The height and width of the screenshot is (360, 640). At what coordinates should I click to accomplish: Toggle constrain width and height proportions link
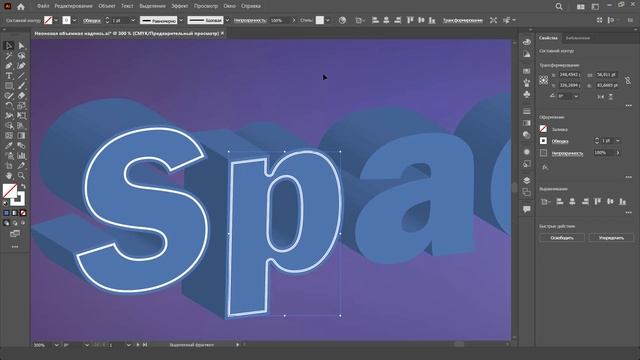(628, 80)
